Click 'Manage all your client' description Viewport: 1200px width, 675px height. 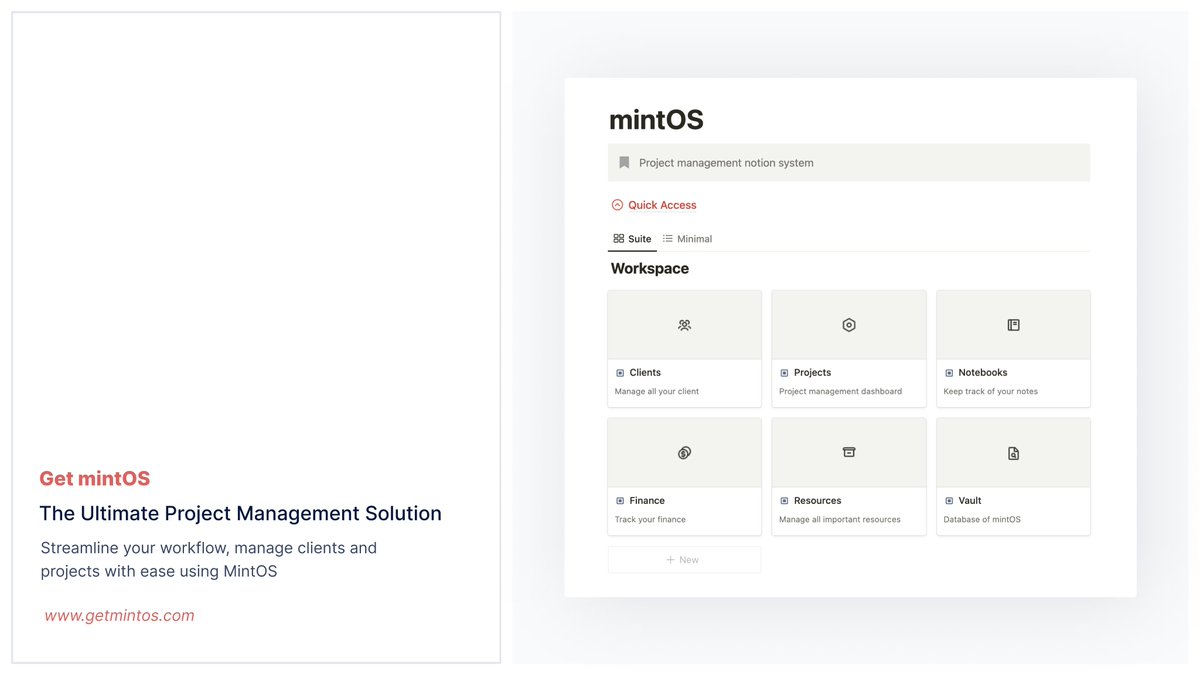pos(657,392)
